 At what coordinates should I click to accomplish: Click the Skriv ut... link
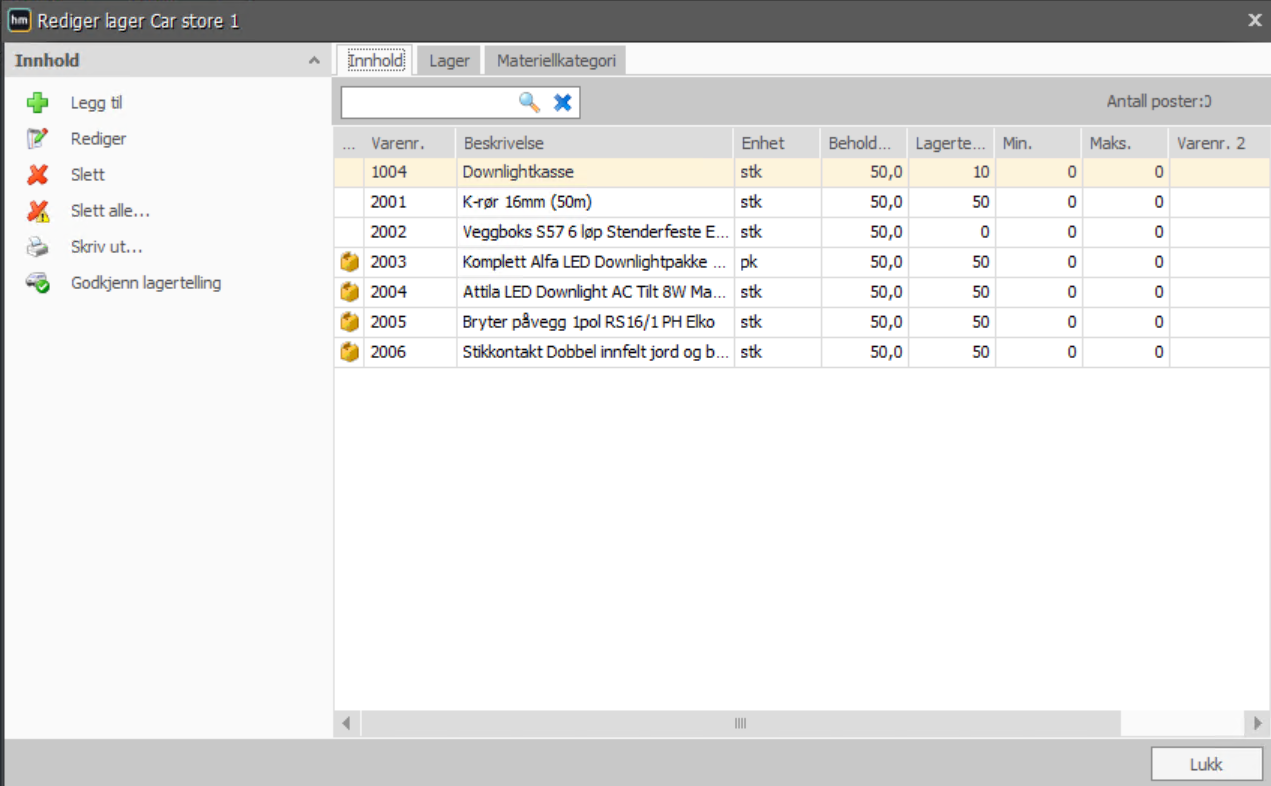click(106, 247)
